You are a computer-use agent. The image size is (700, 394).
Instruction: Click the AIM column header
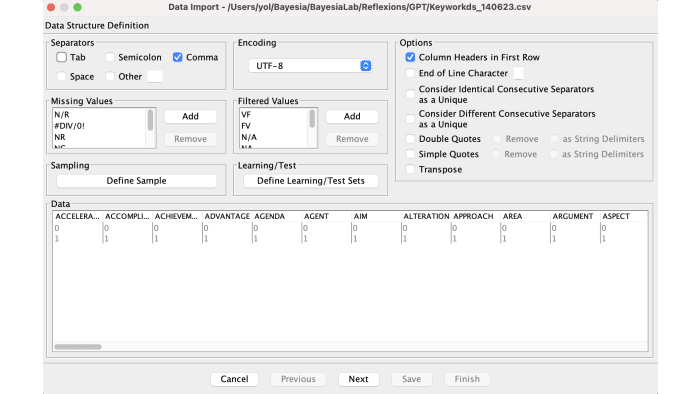click(x=376, y=216)
